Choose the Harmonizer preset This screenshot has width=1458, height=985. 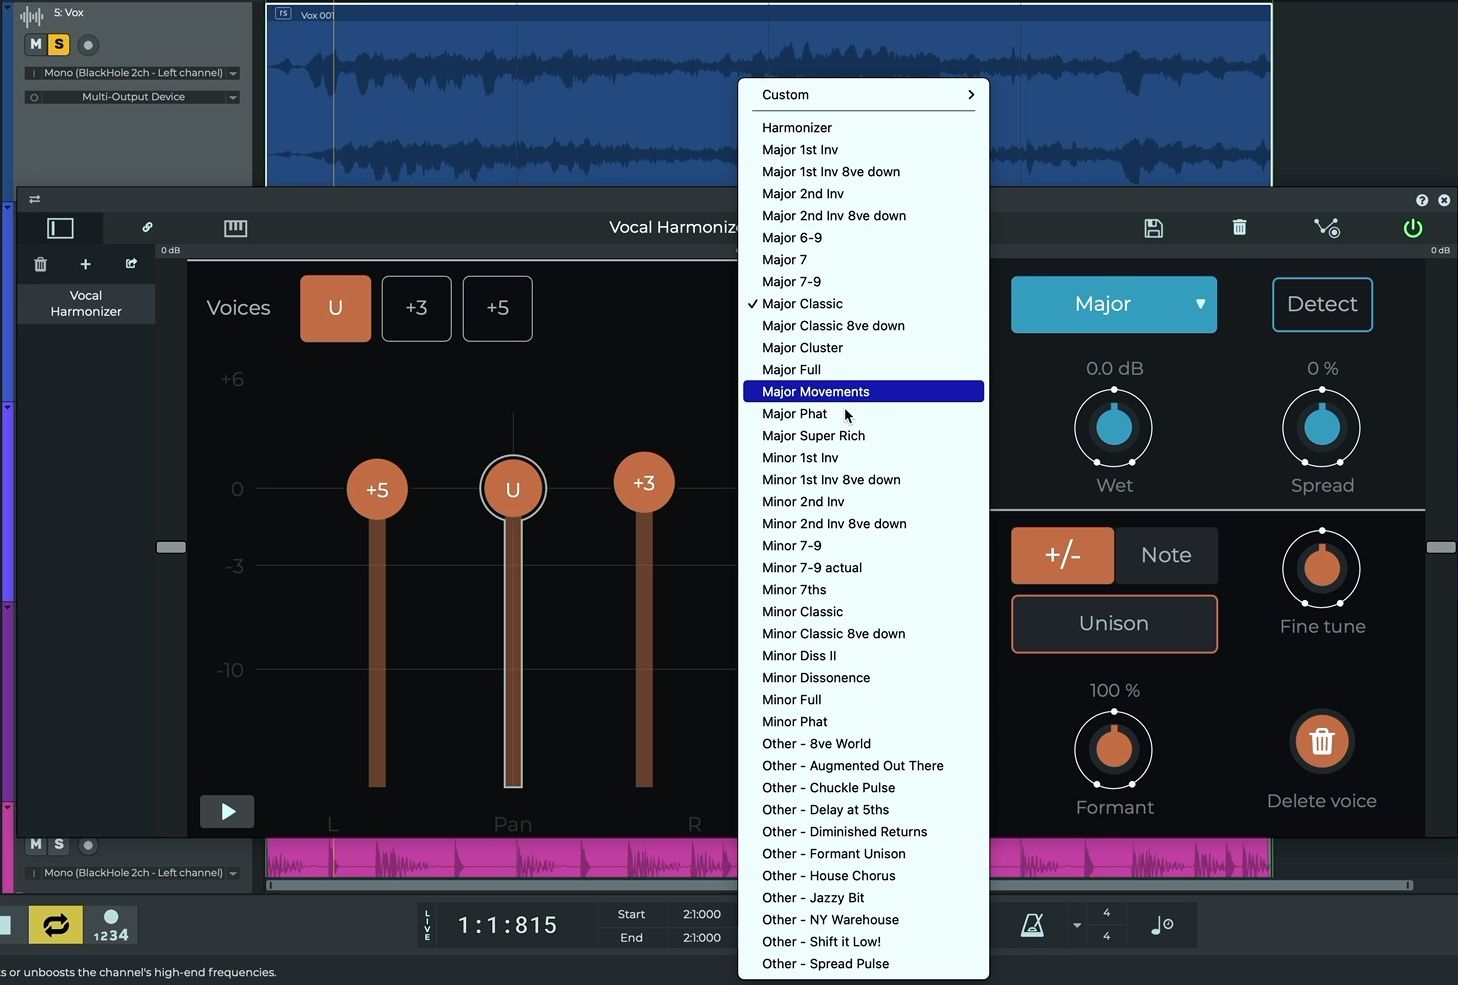pos(864,128)
